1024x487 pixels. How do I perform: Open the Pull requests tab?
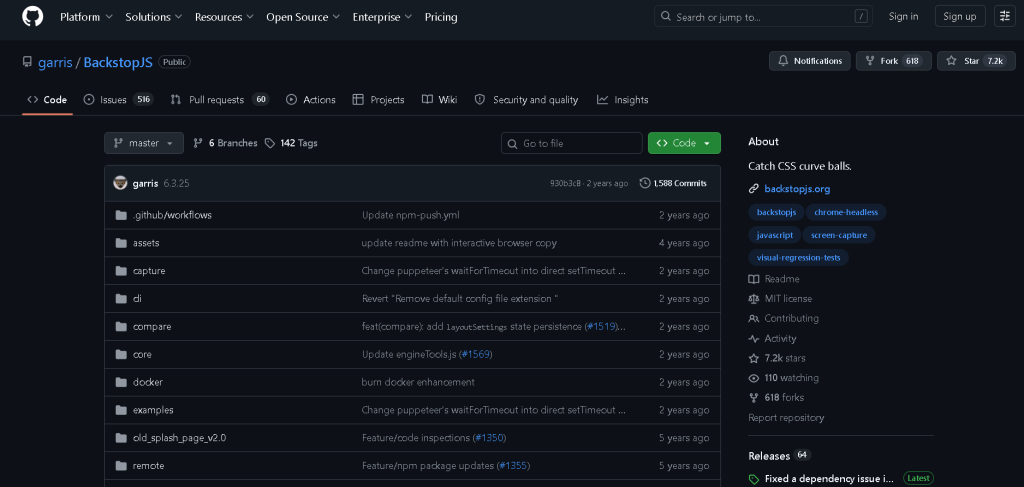pyautogui.click(x=219, y=100)
